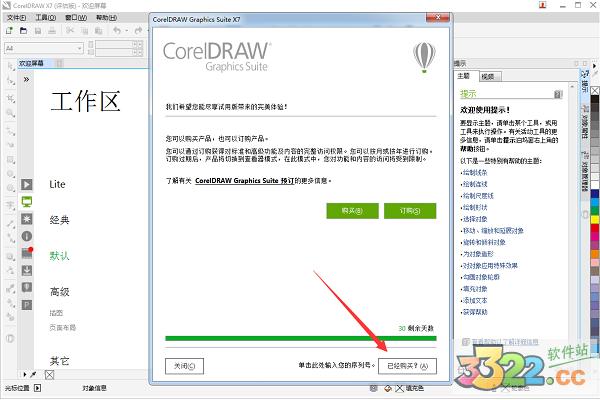Image resolution: width=600 pixels, height=400 pixels.
Task: Click the green trial days progress bar
Action: coord(301,338)
